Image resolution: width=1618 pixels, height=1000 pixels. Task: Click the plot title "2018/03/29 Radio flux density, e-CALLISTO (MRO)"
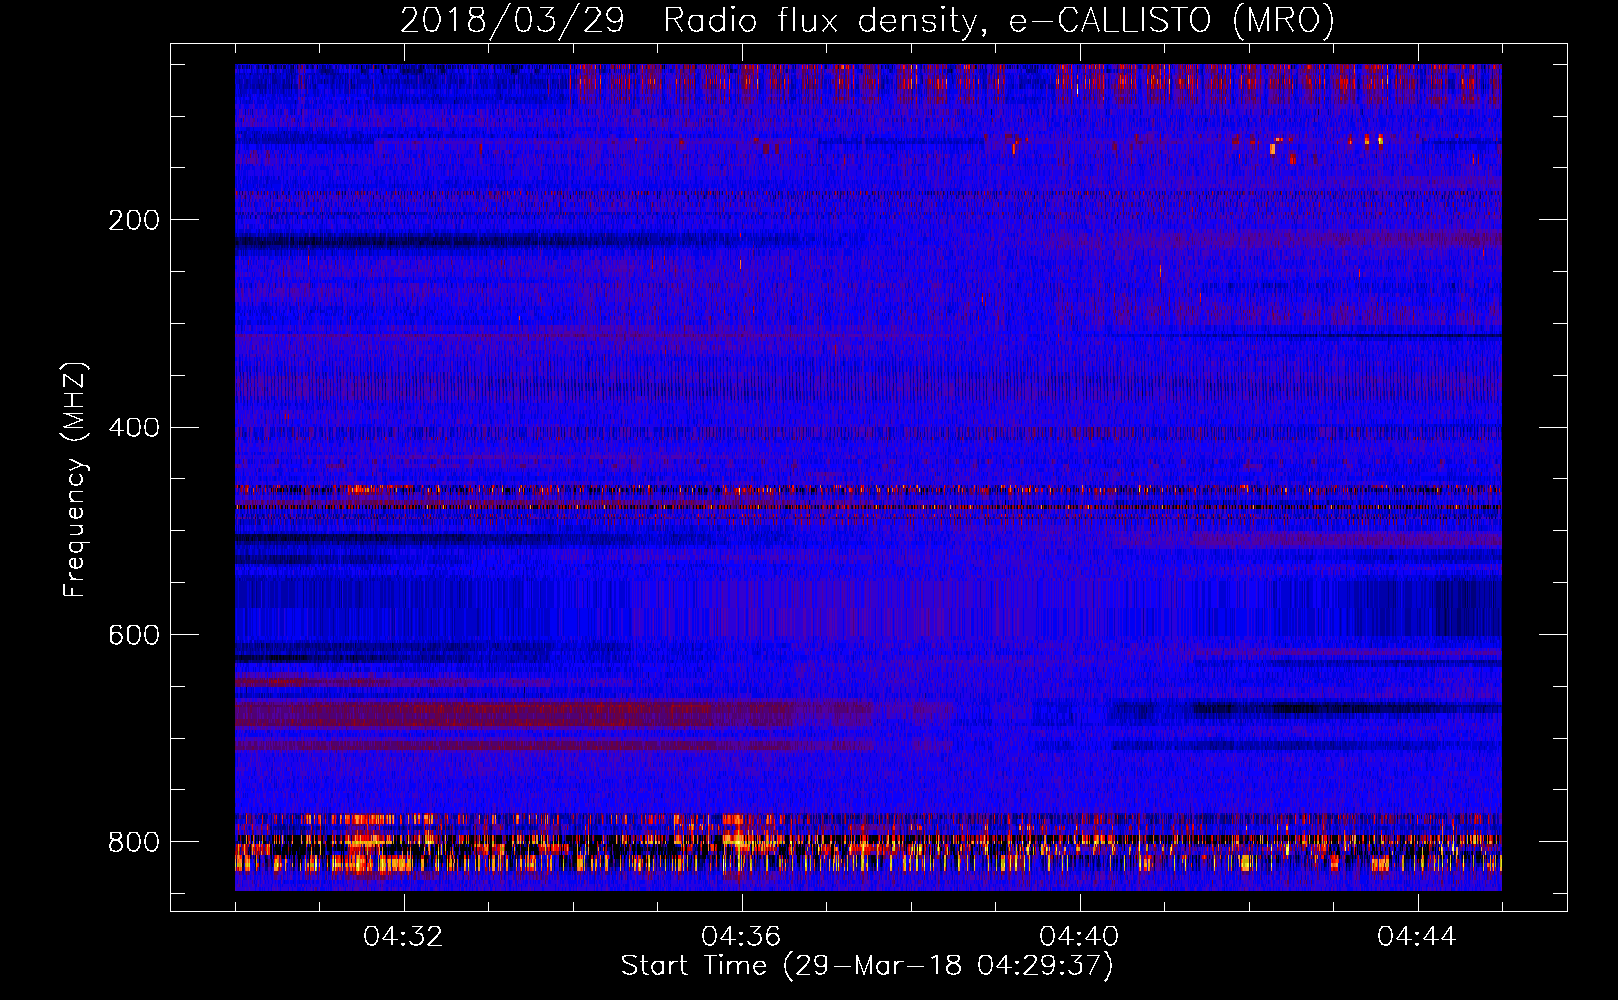click(x=867, y=20)
